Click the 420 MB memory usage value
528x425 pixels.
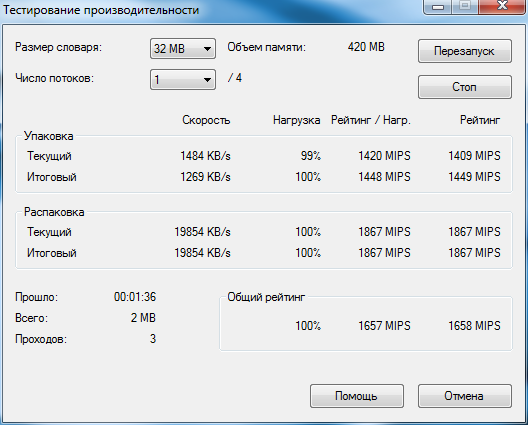coord(366,47)
